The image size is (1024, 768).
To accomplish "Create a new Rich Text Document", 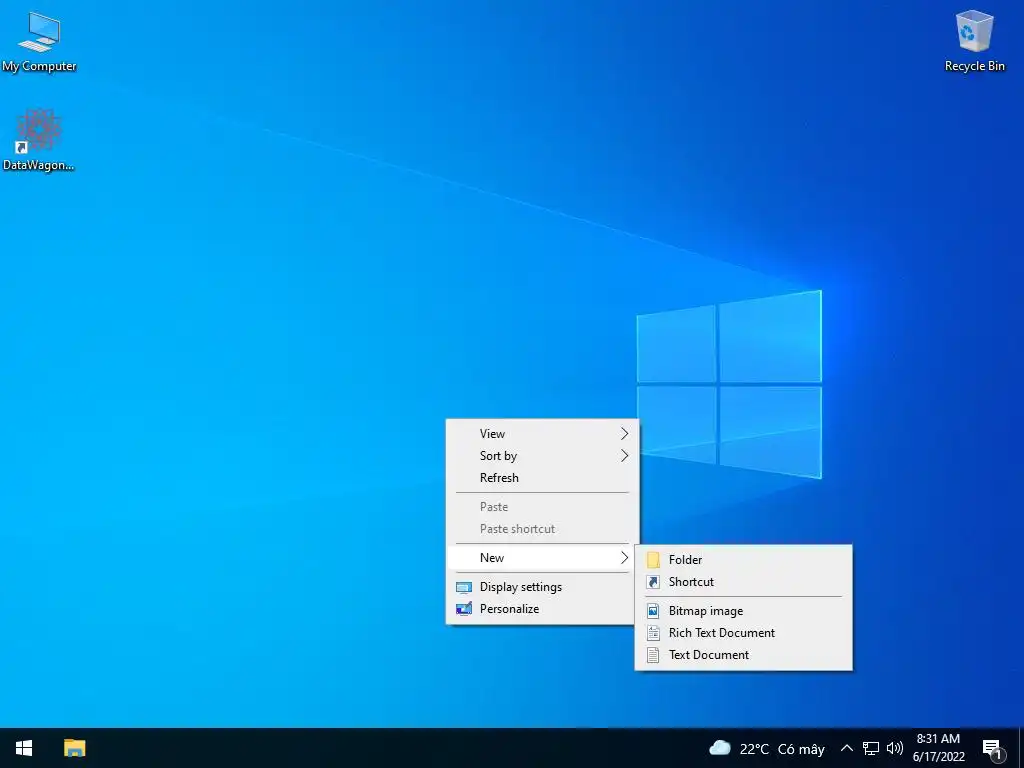I will click(744, 633).
